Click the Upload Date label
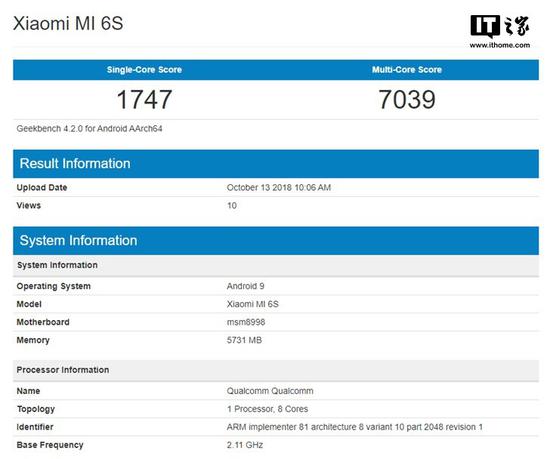This screenshot has width=550, height=459. point(42,188)
